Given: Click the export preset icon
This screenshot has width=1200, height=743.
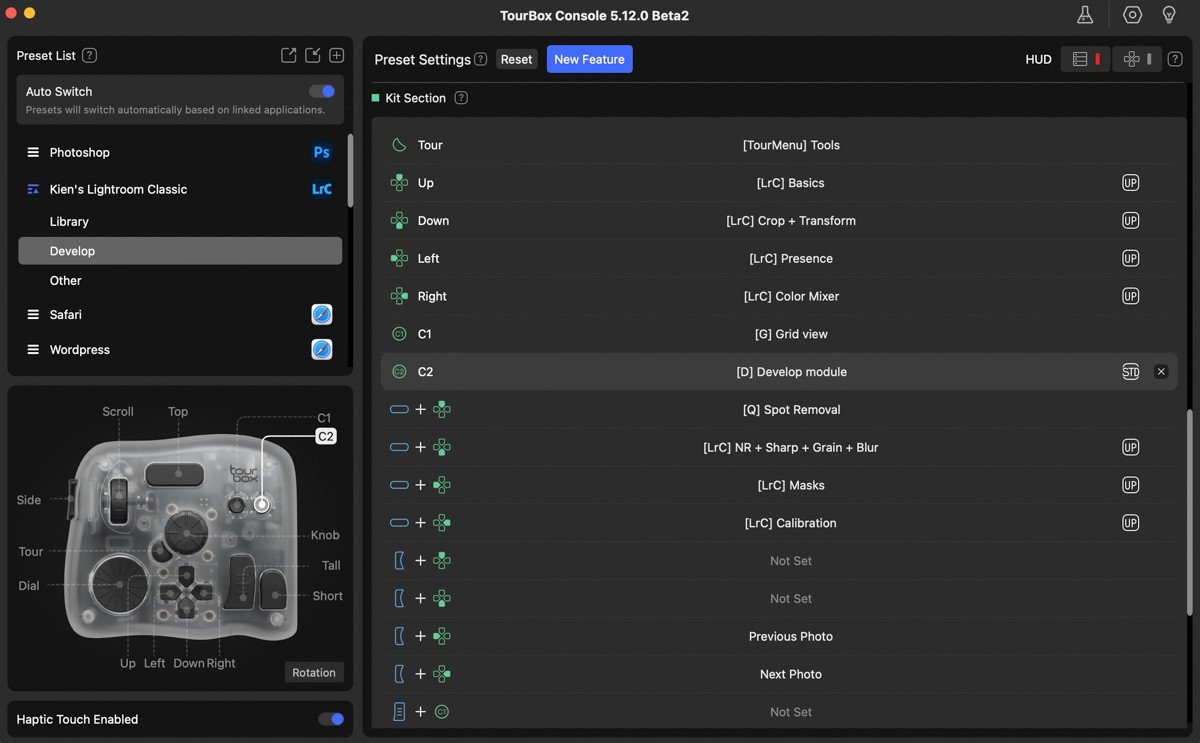Looking at the screenshot, I should pyautogui.click(x=288, y=55).
